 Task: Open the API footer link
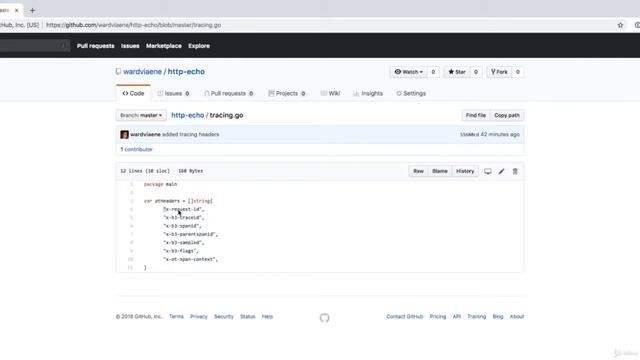coord(457,316)
